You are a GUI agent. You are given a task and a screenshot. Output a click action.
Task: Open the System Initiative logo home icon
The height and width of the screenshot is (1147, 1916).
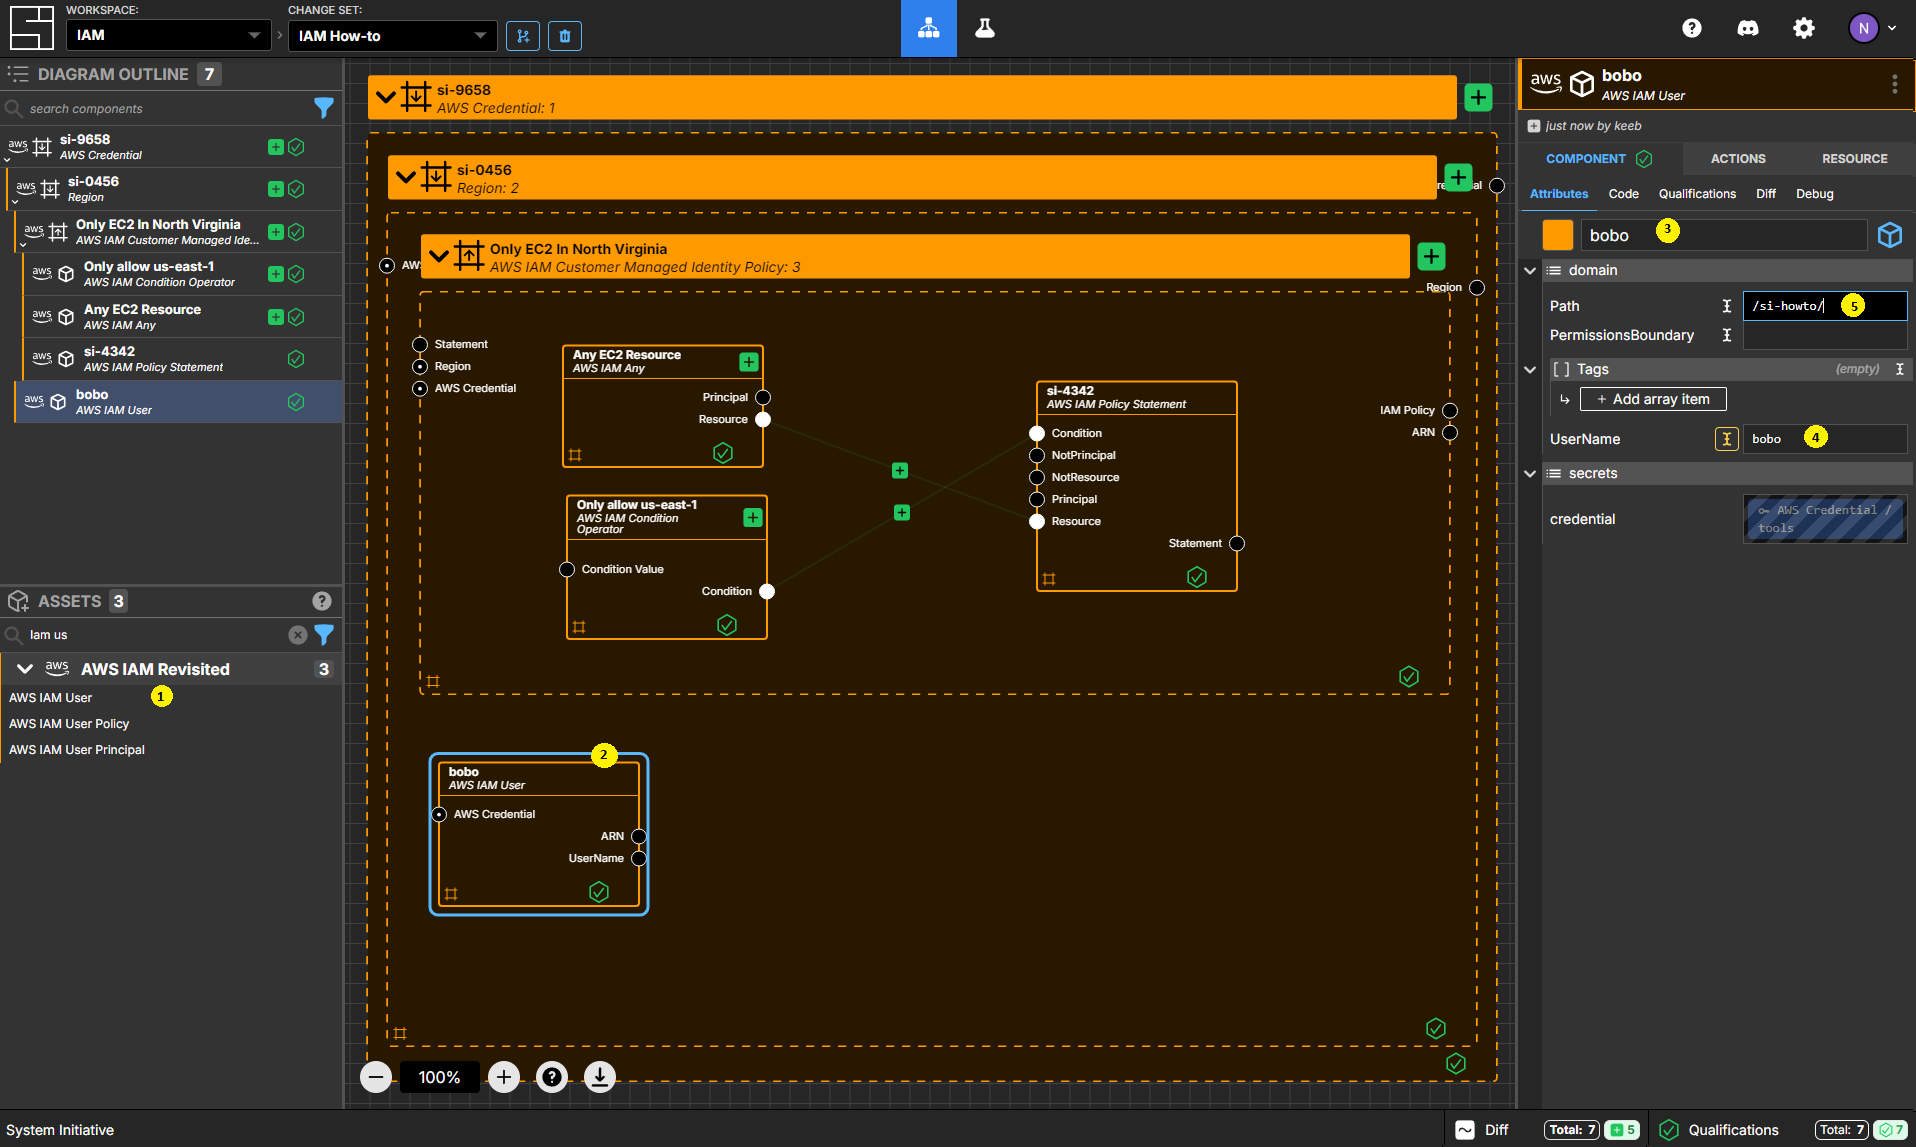click(x=31, y=28)
